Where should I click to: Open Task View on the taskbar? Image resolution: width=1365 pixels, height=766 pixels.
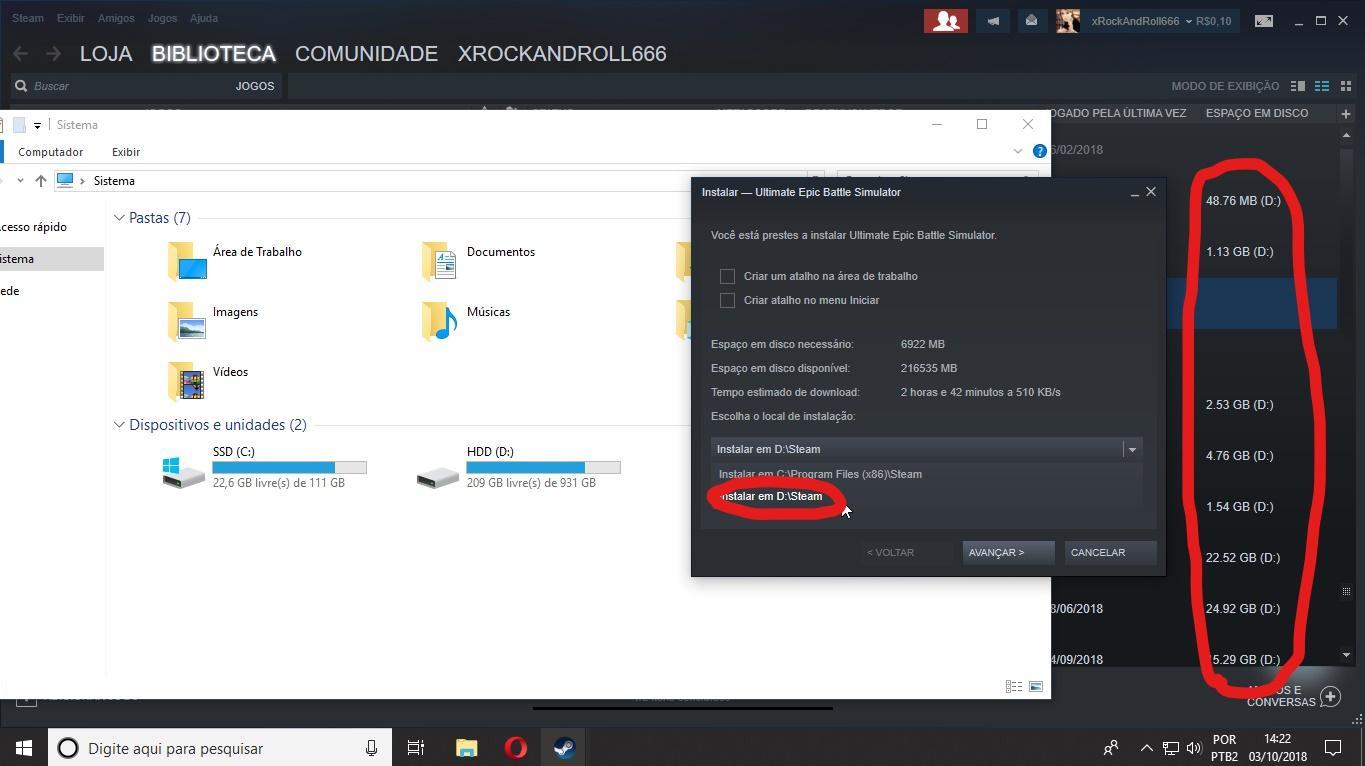[x=416, y=748]
